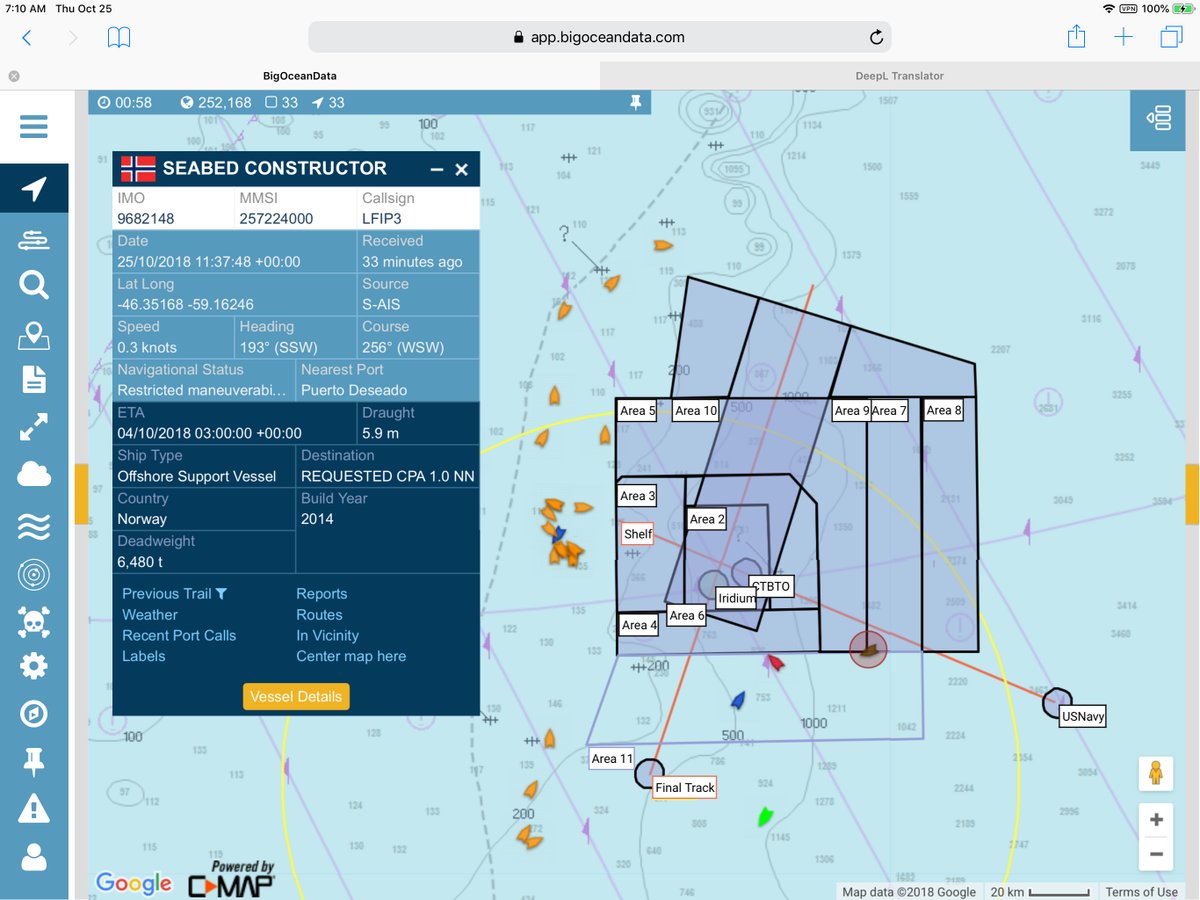Switch to the BigOceanData tab
The width and height of the screenshot is (1200, 900).
300,76
